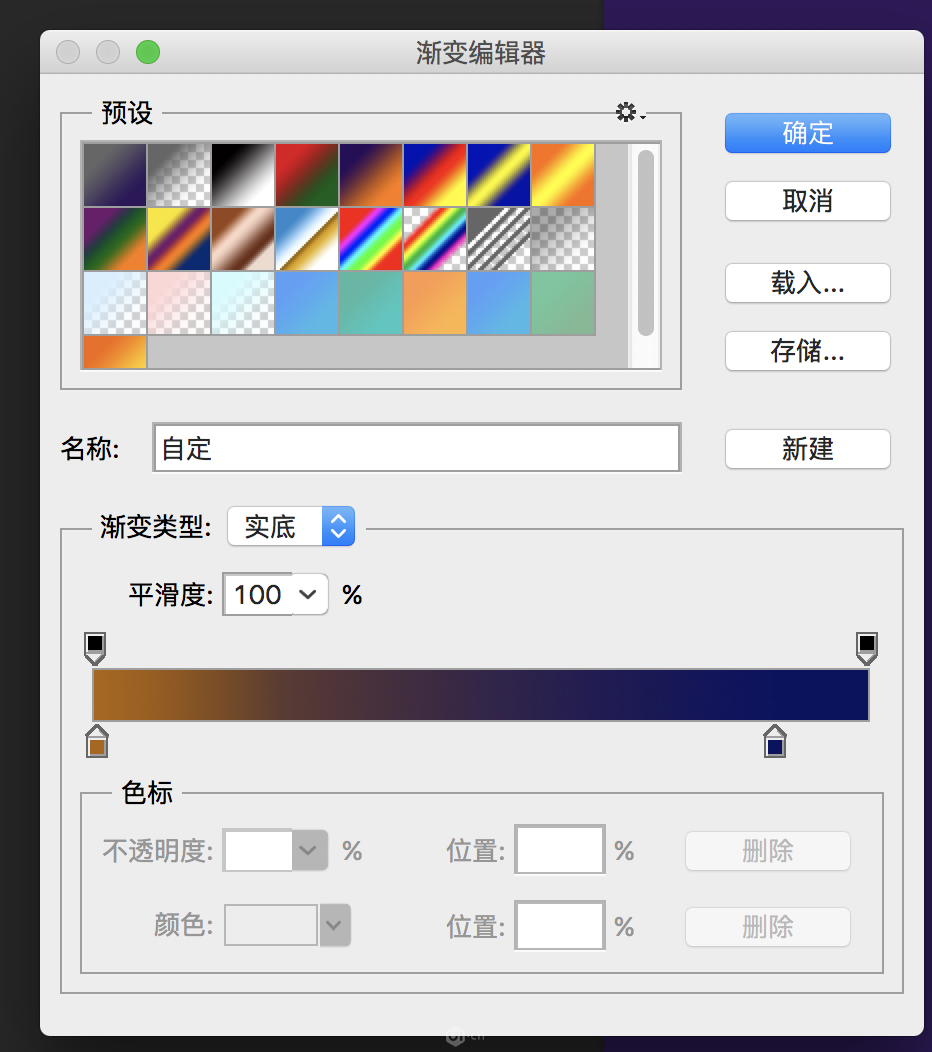Viewport: 932px width, 1052px height.
Task: Select the soft green gradient preset
Action: click(x=563, y=303)
